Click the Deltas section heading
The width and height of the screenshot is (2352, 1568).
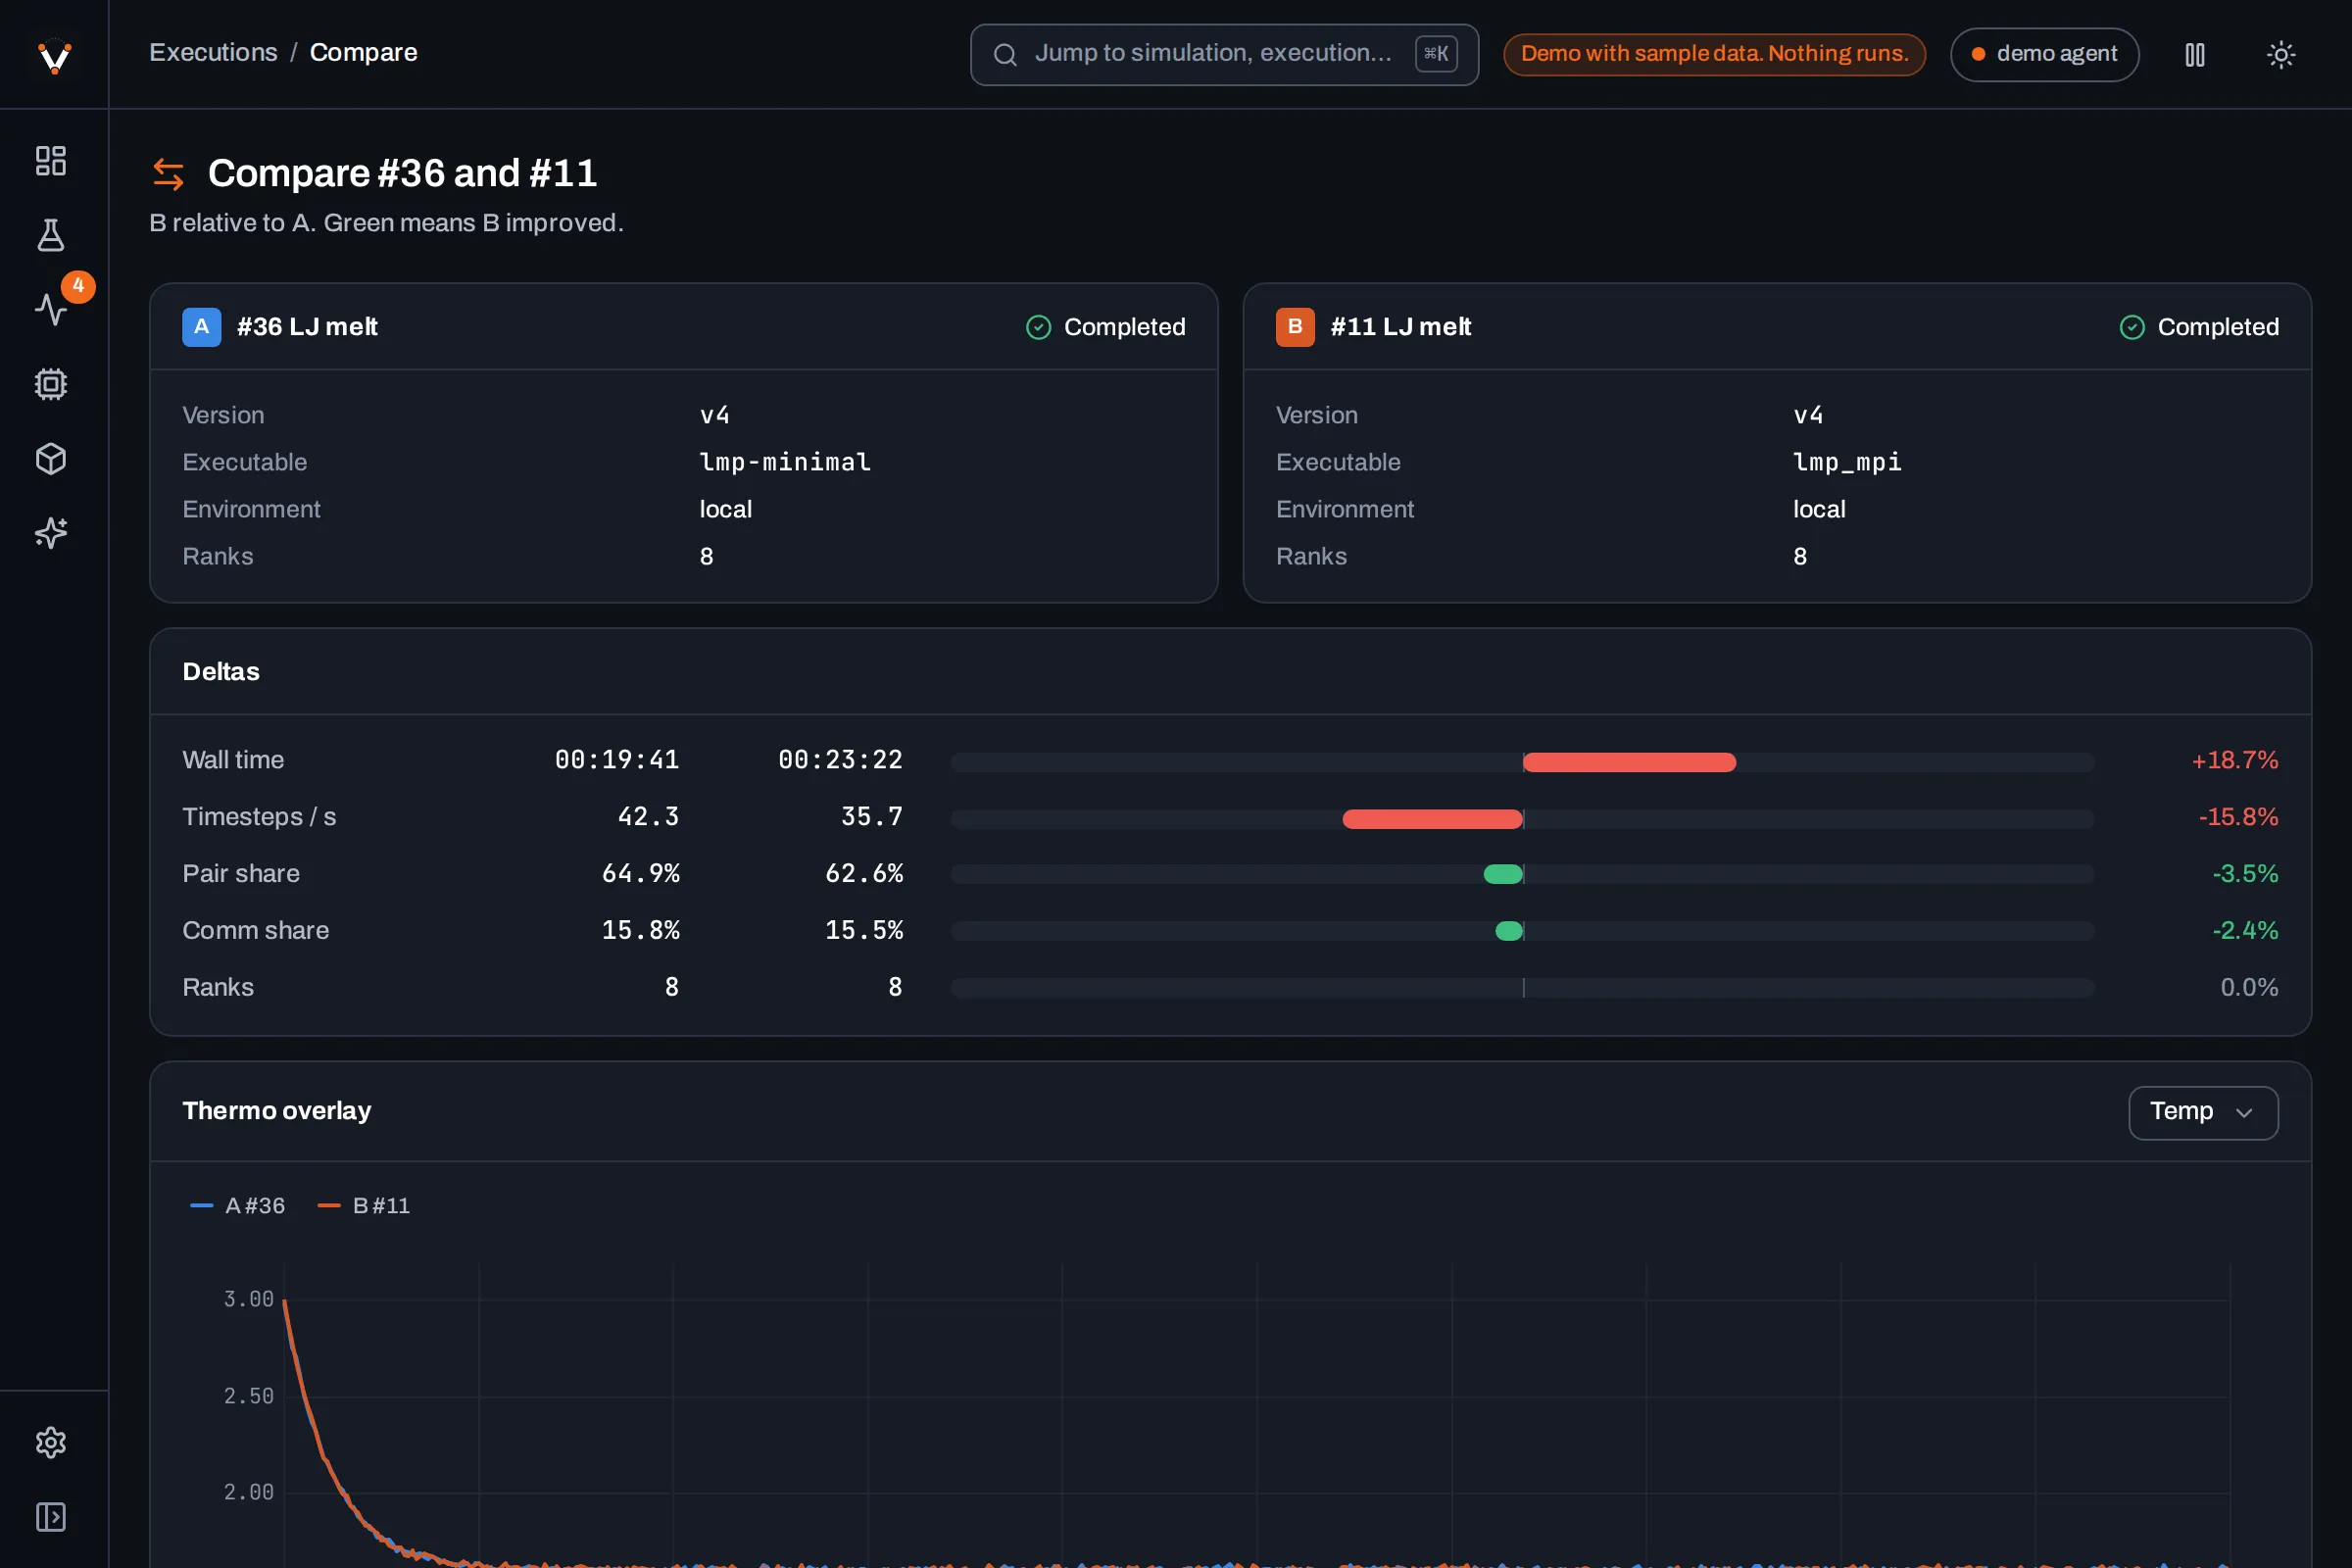point(221,672)
